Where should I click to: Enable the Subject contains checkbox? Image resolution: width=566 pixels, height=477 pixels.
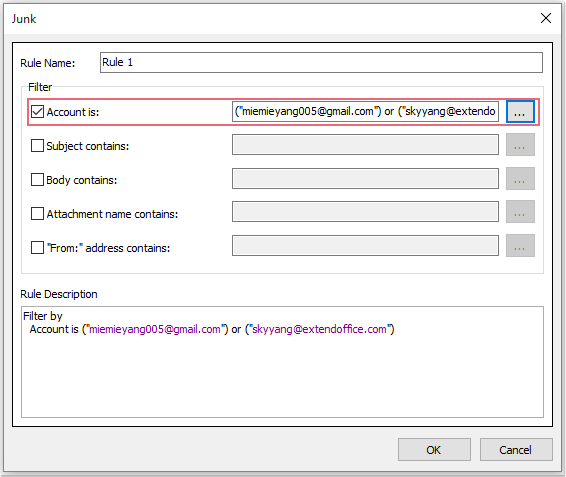[37, 146]
